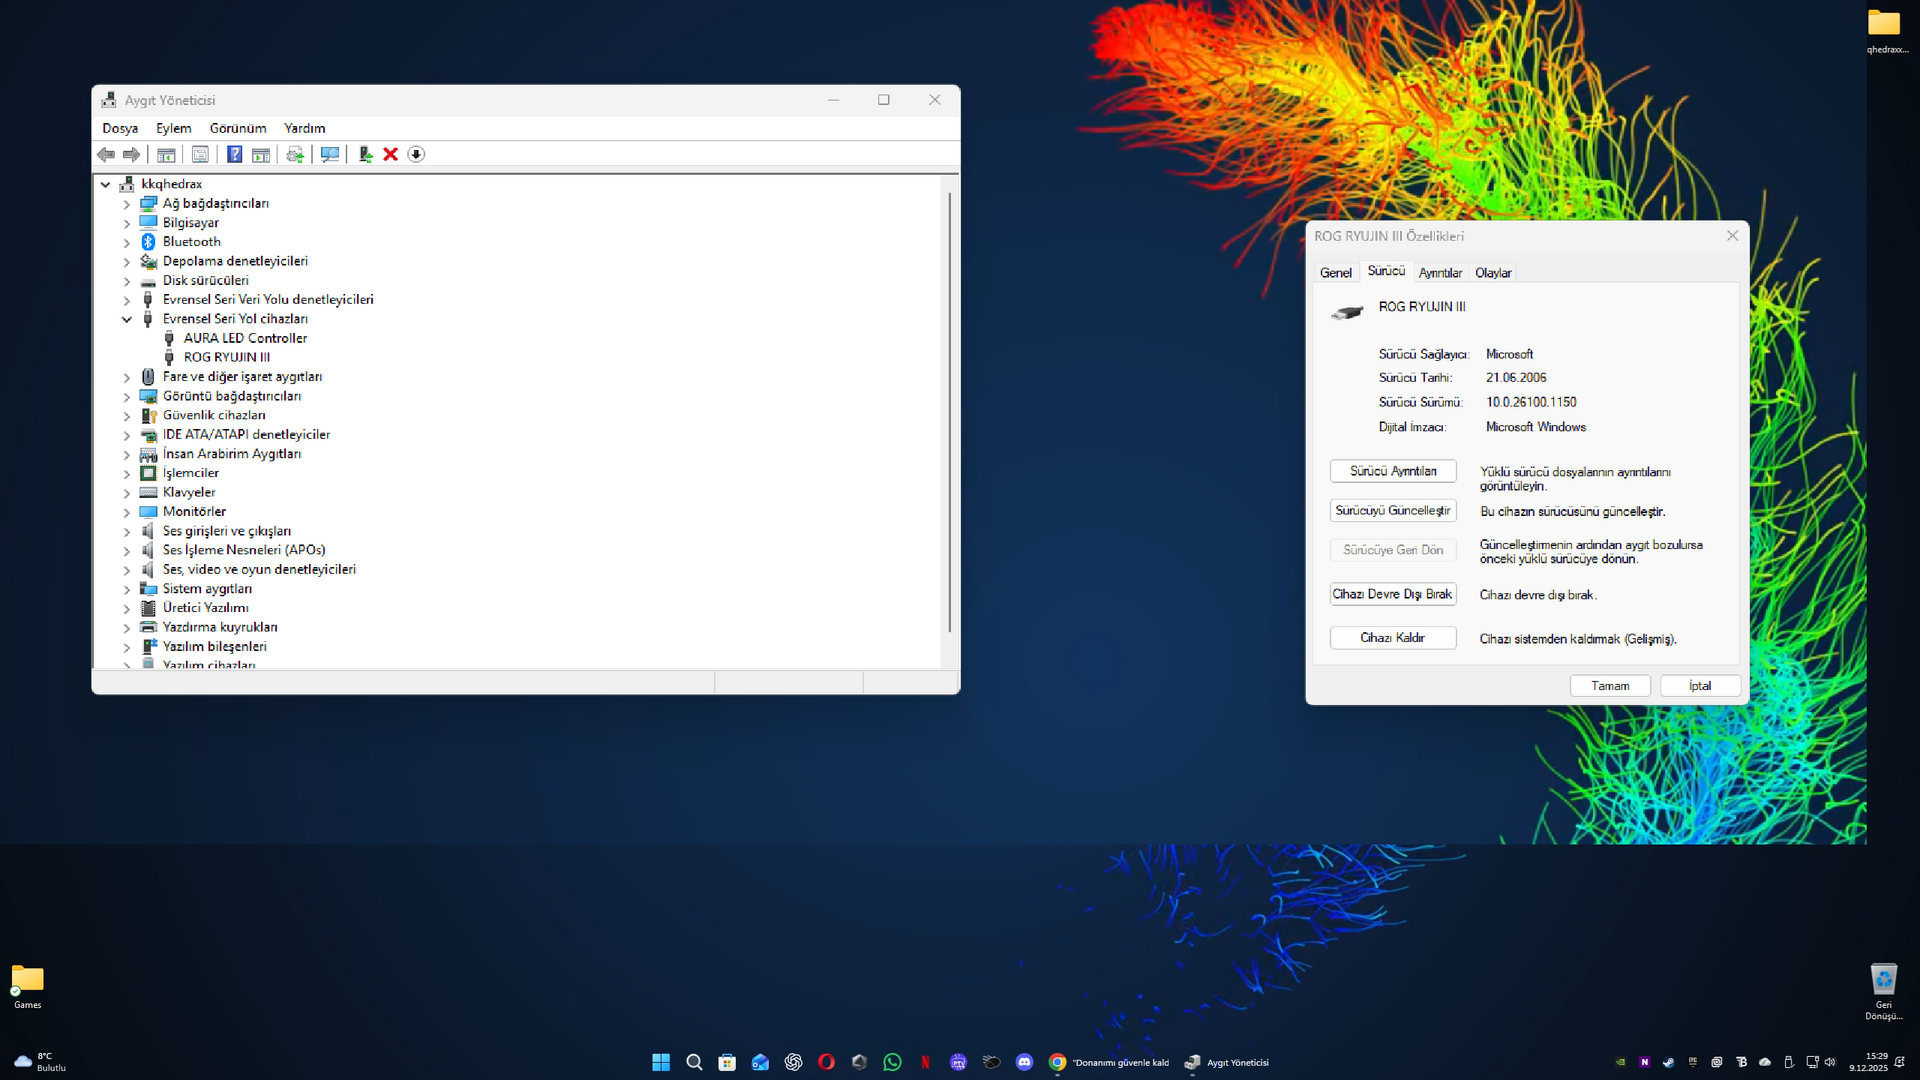Click the scan for hardware changes icon
This screenshot has width=1920, height=1080.
tap(330, 154)
